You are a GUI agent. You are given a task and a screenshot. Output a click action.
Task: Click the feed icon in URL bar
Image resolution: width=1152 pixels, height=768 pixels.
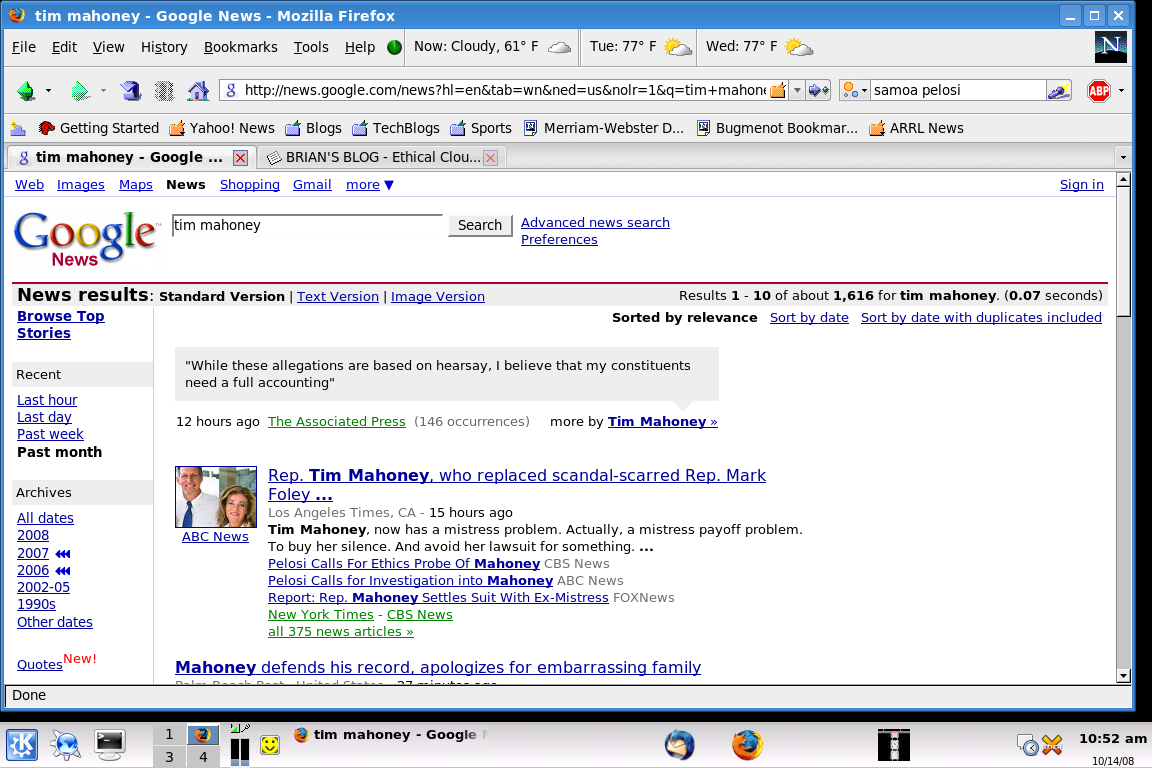[x=778, y=90]
